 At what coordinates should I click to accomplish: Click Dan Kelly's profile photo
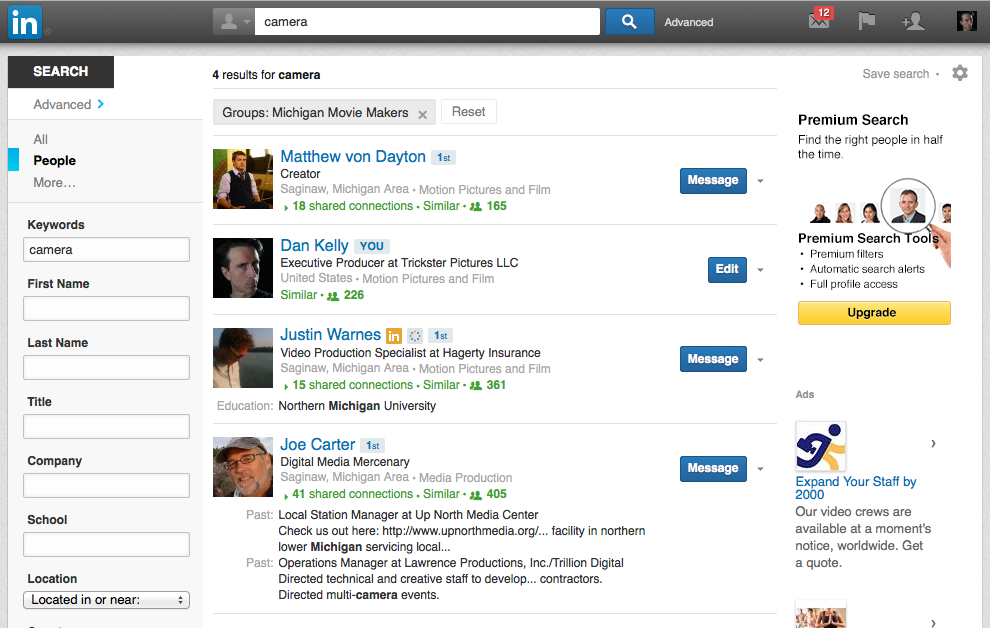(243, 268)
